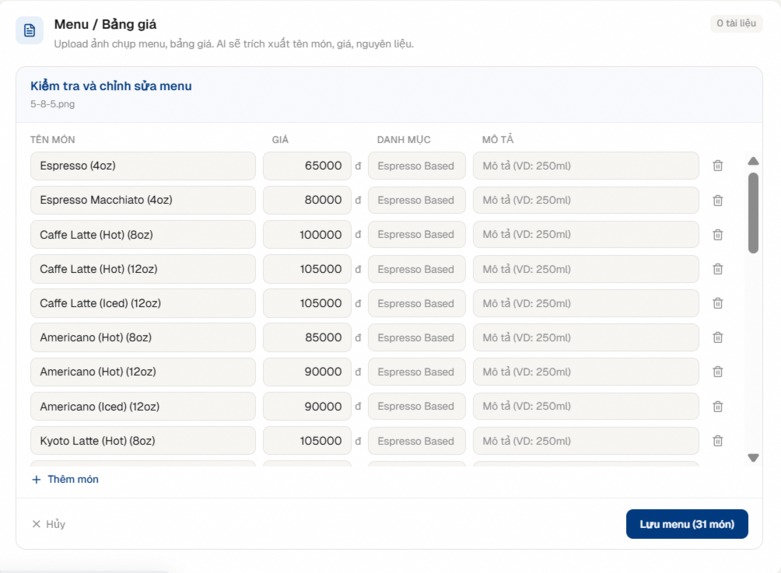The image size is (781, 573).
Task: Delete the Kyoto Latte (Hot) (8oz) row
Action: 718,441
